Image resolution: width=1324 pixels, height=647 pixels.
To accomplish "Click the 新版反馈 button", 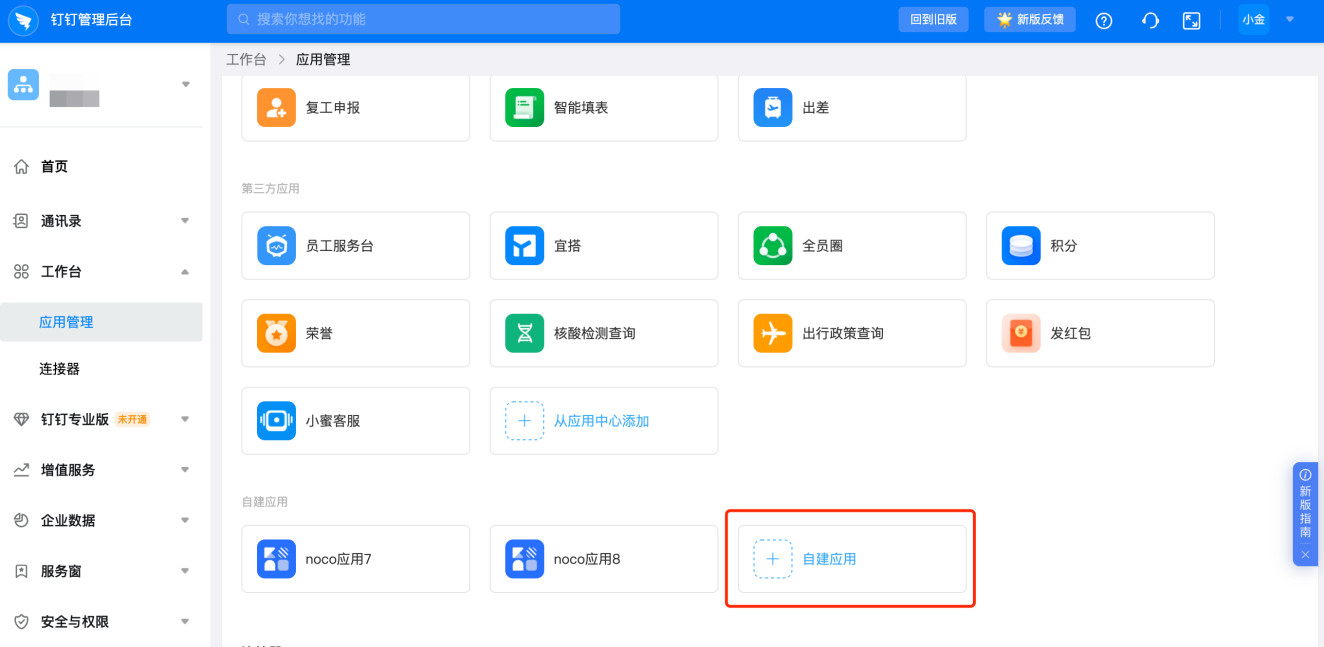I will click(1030, 19).
